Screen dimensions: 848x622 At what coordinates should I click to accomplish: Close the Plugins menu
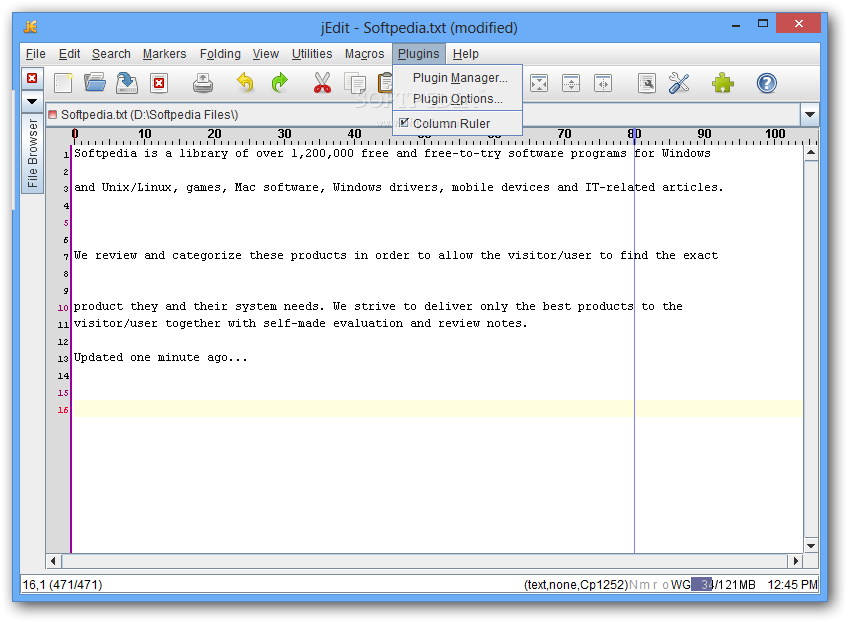click(x=419, y=54)
